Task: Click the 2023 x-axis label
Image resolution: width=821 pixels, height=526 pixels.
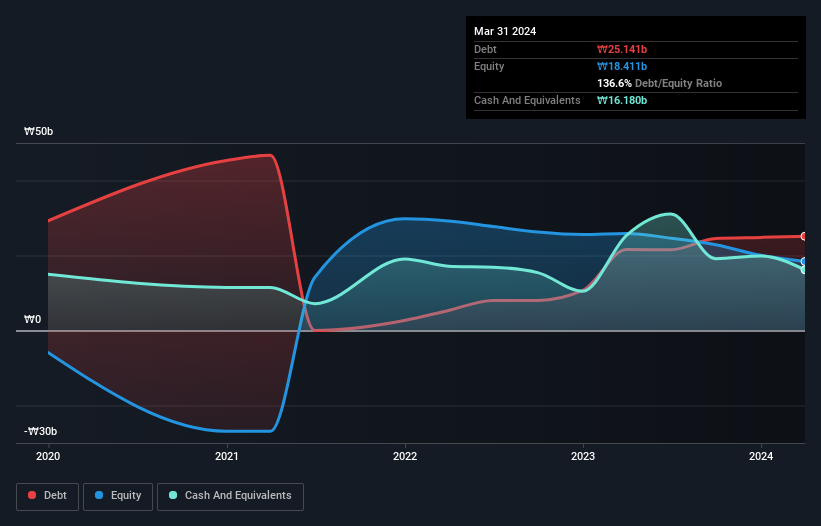Action: click(x=583, y=456)
